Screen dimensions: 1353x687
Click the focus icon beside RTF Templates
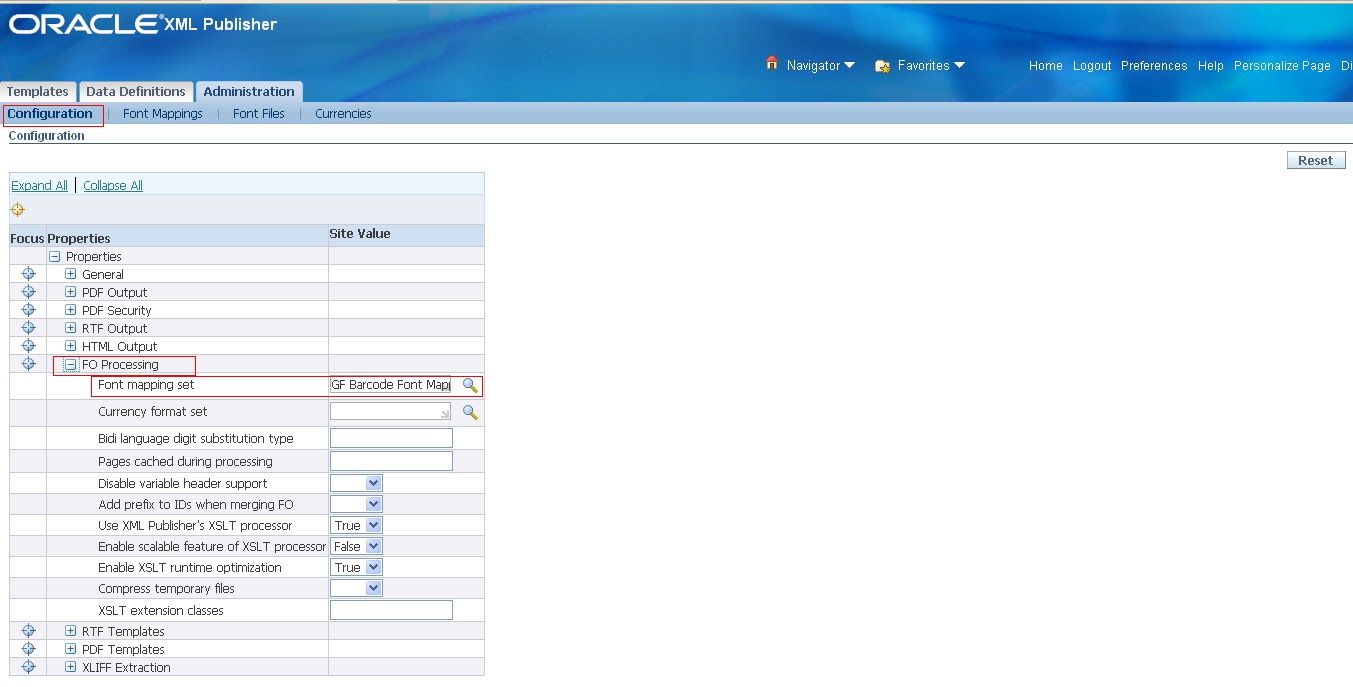pos(27,631)
